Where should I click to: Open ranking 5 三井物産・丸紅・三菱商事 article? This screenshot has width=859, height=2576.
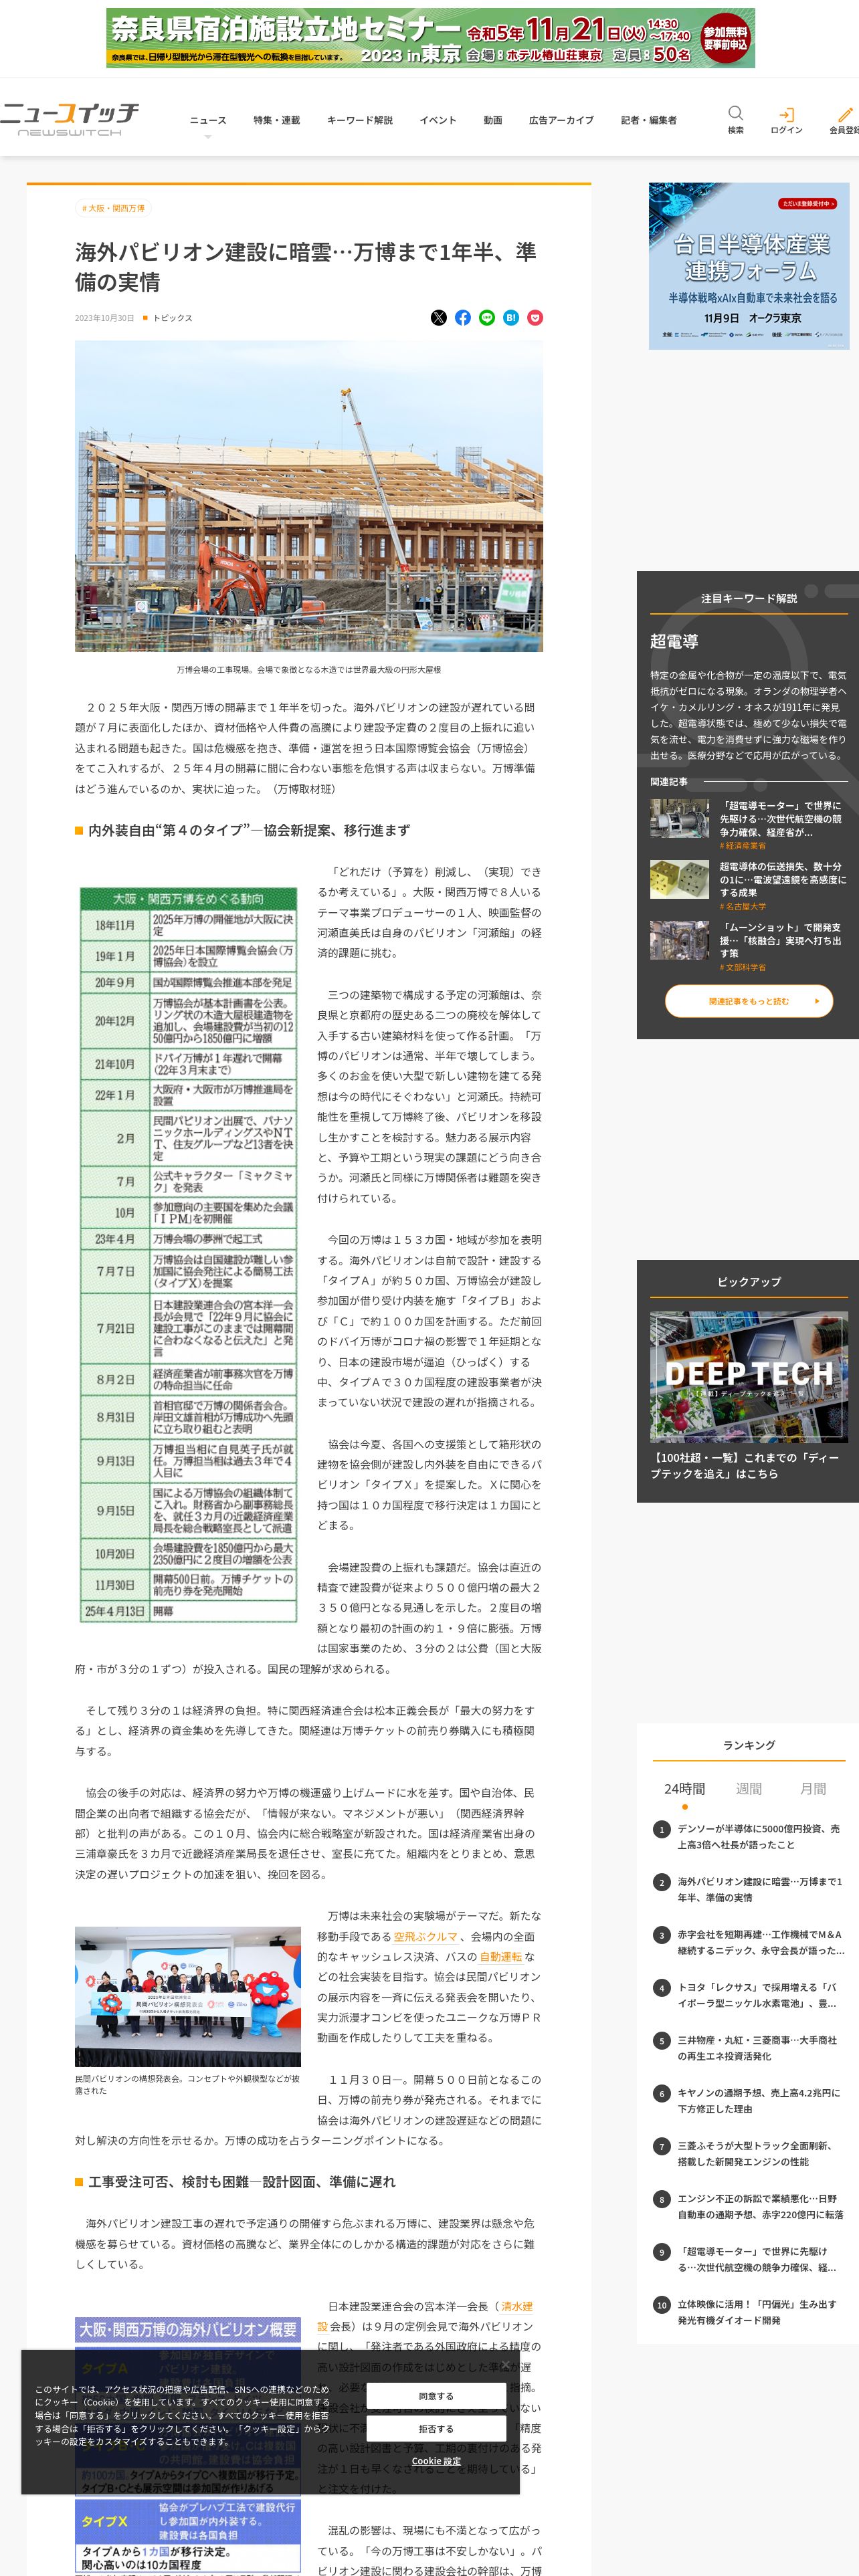(757, 2048)
